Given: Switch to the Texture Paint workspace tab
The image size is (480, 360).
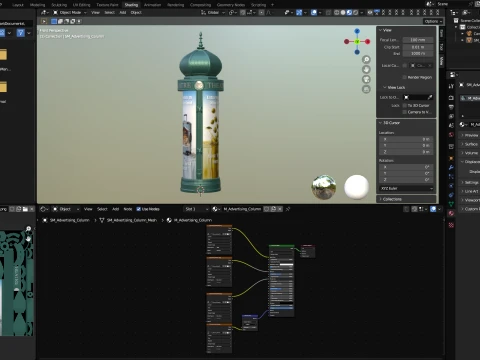Looking at the screenshot, I should coord(107,5).
